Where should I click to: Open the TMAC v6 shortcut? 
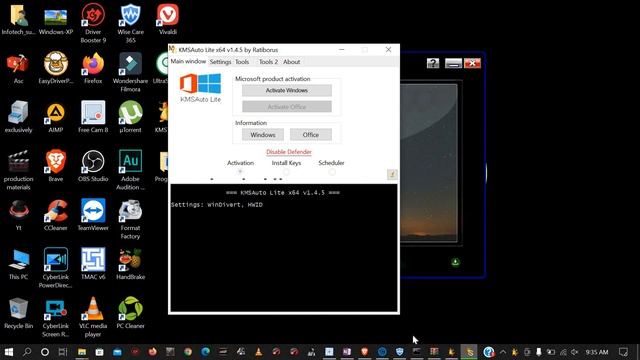pyautogui.click(x=93, y=264)
